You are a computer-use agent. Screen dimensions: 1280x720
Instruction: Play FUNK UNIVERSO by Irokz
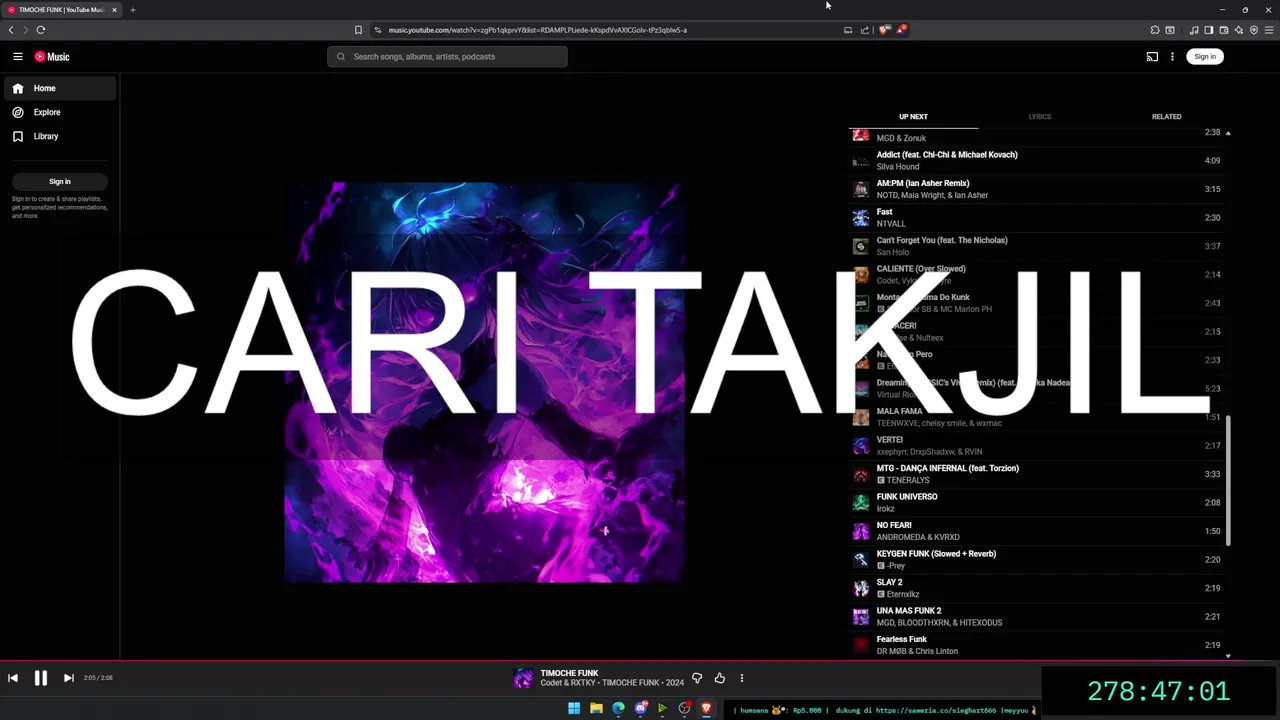coord(1035,502)
